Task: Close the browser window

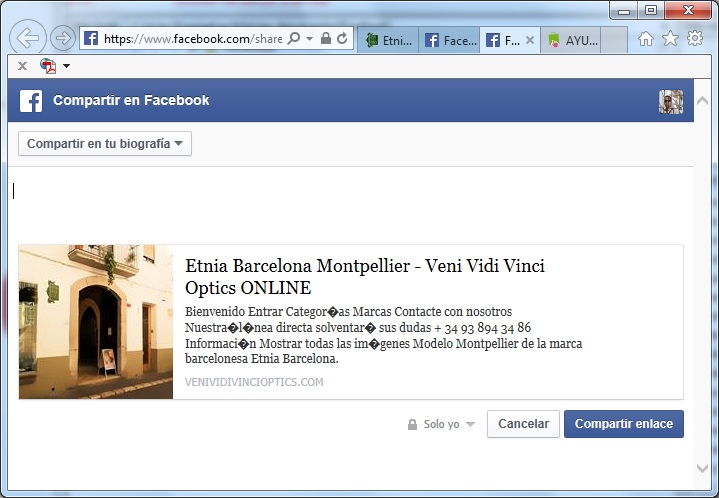Action: point(688,11)
